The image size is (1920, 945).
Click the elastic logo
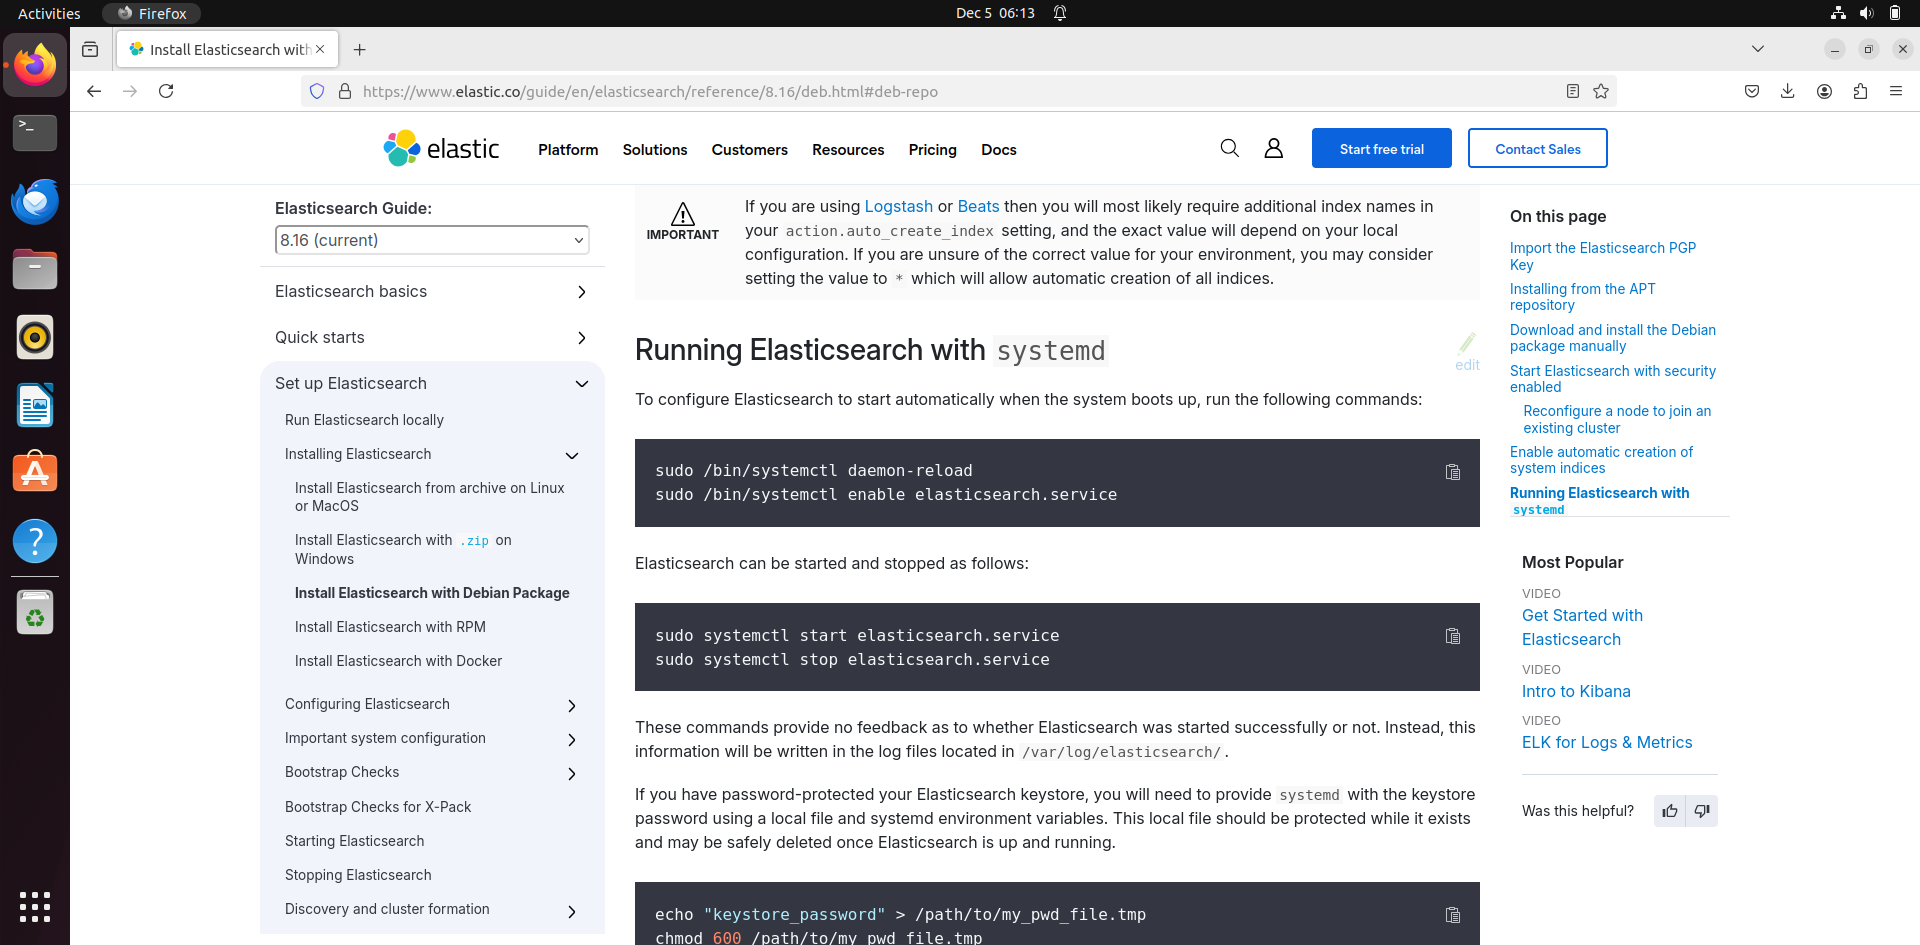(x=441, y=148)
